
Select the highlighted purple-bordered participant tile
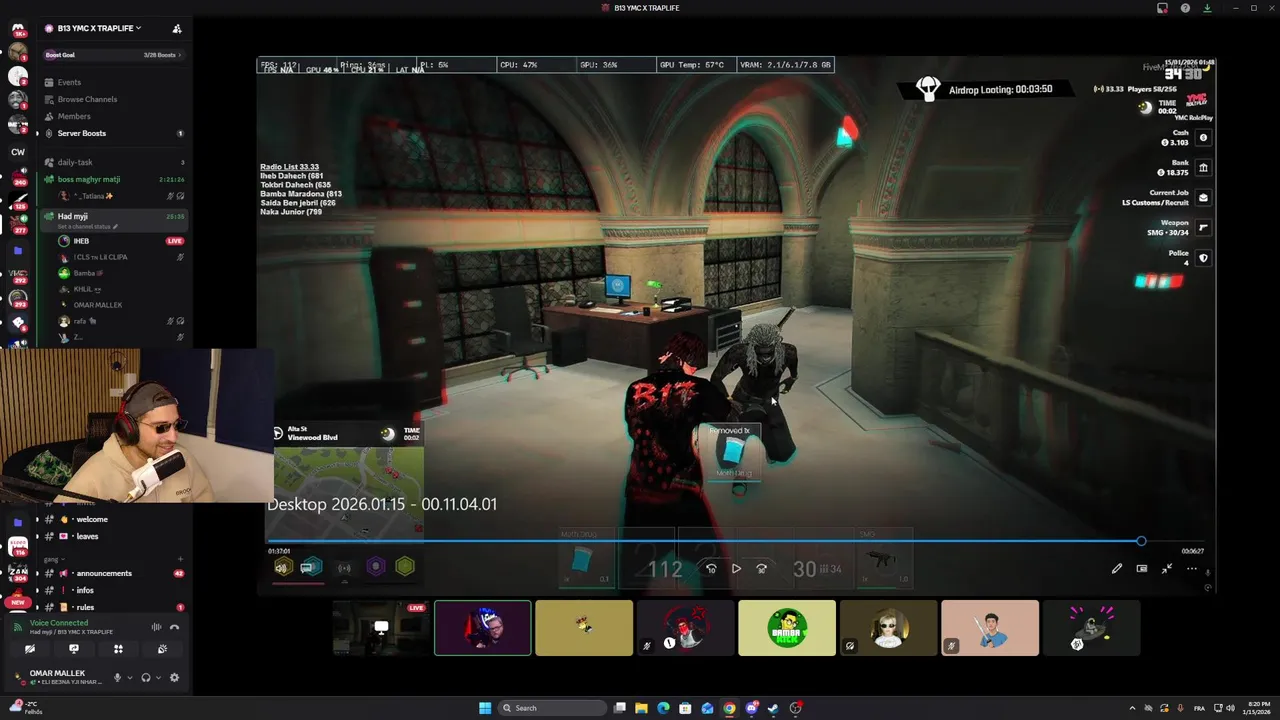(x=483, y=628)
